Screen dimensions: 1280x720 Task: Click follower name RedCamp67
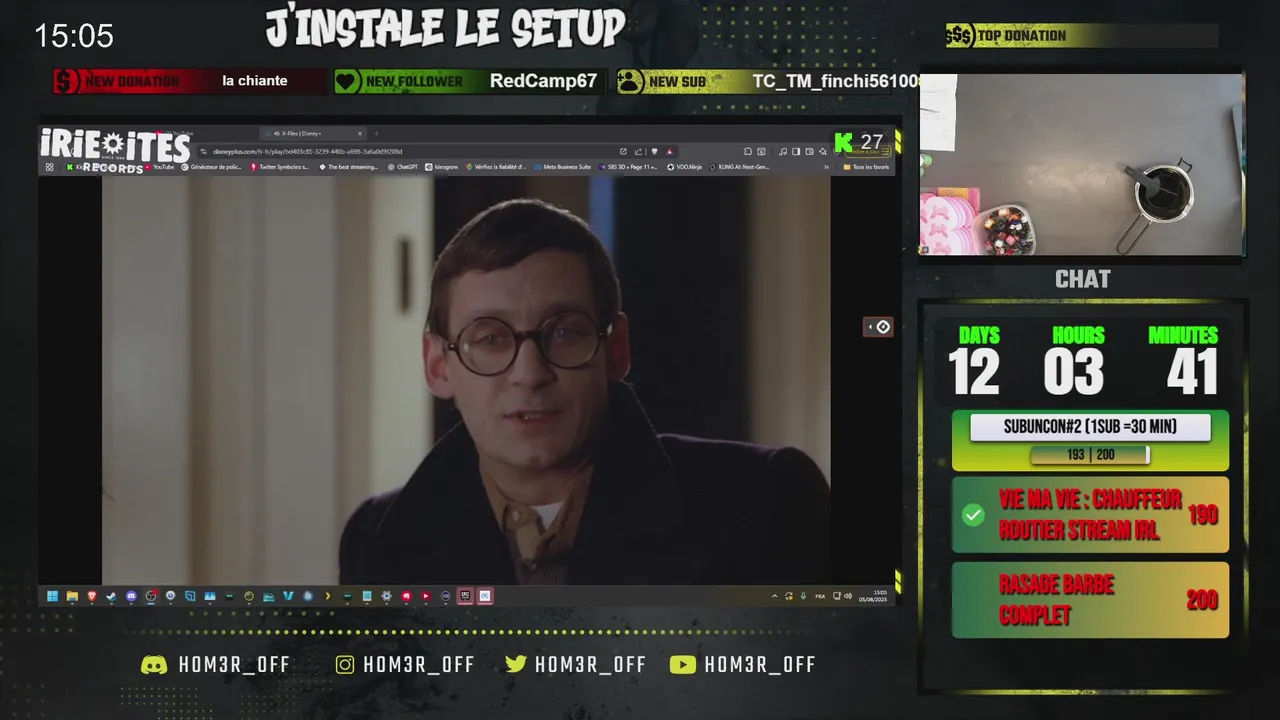[543, 81]
